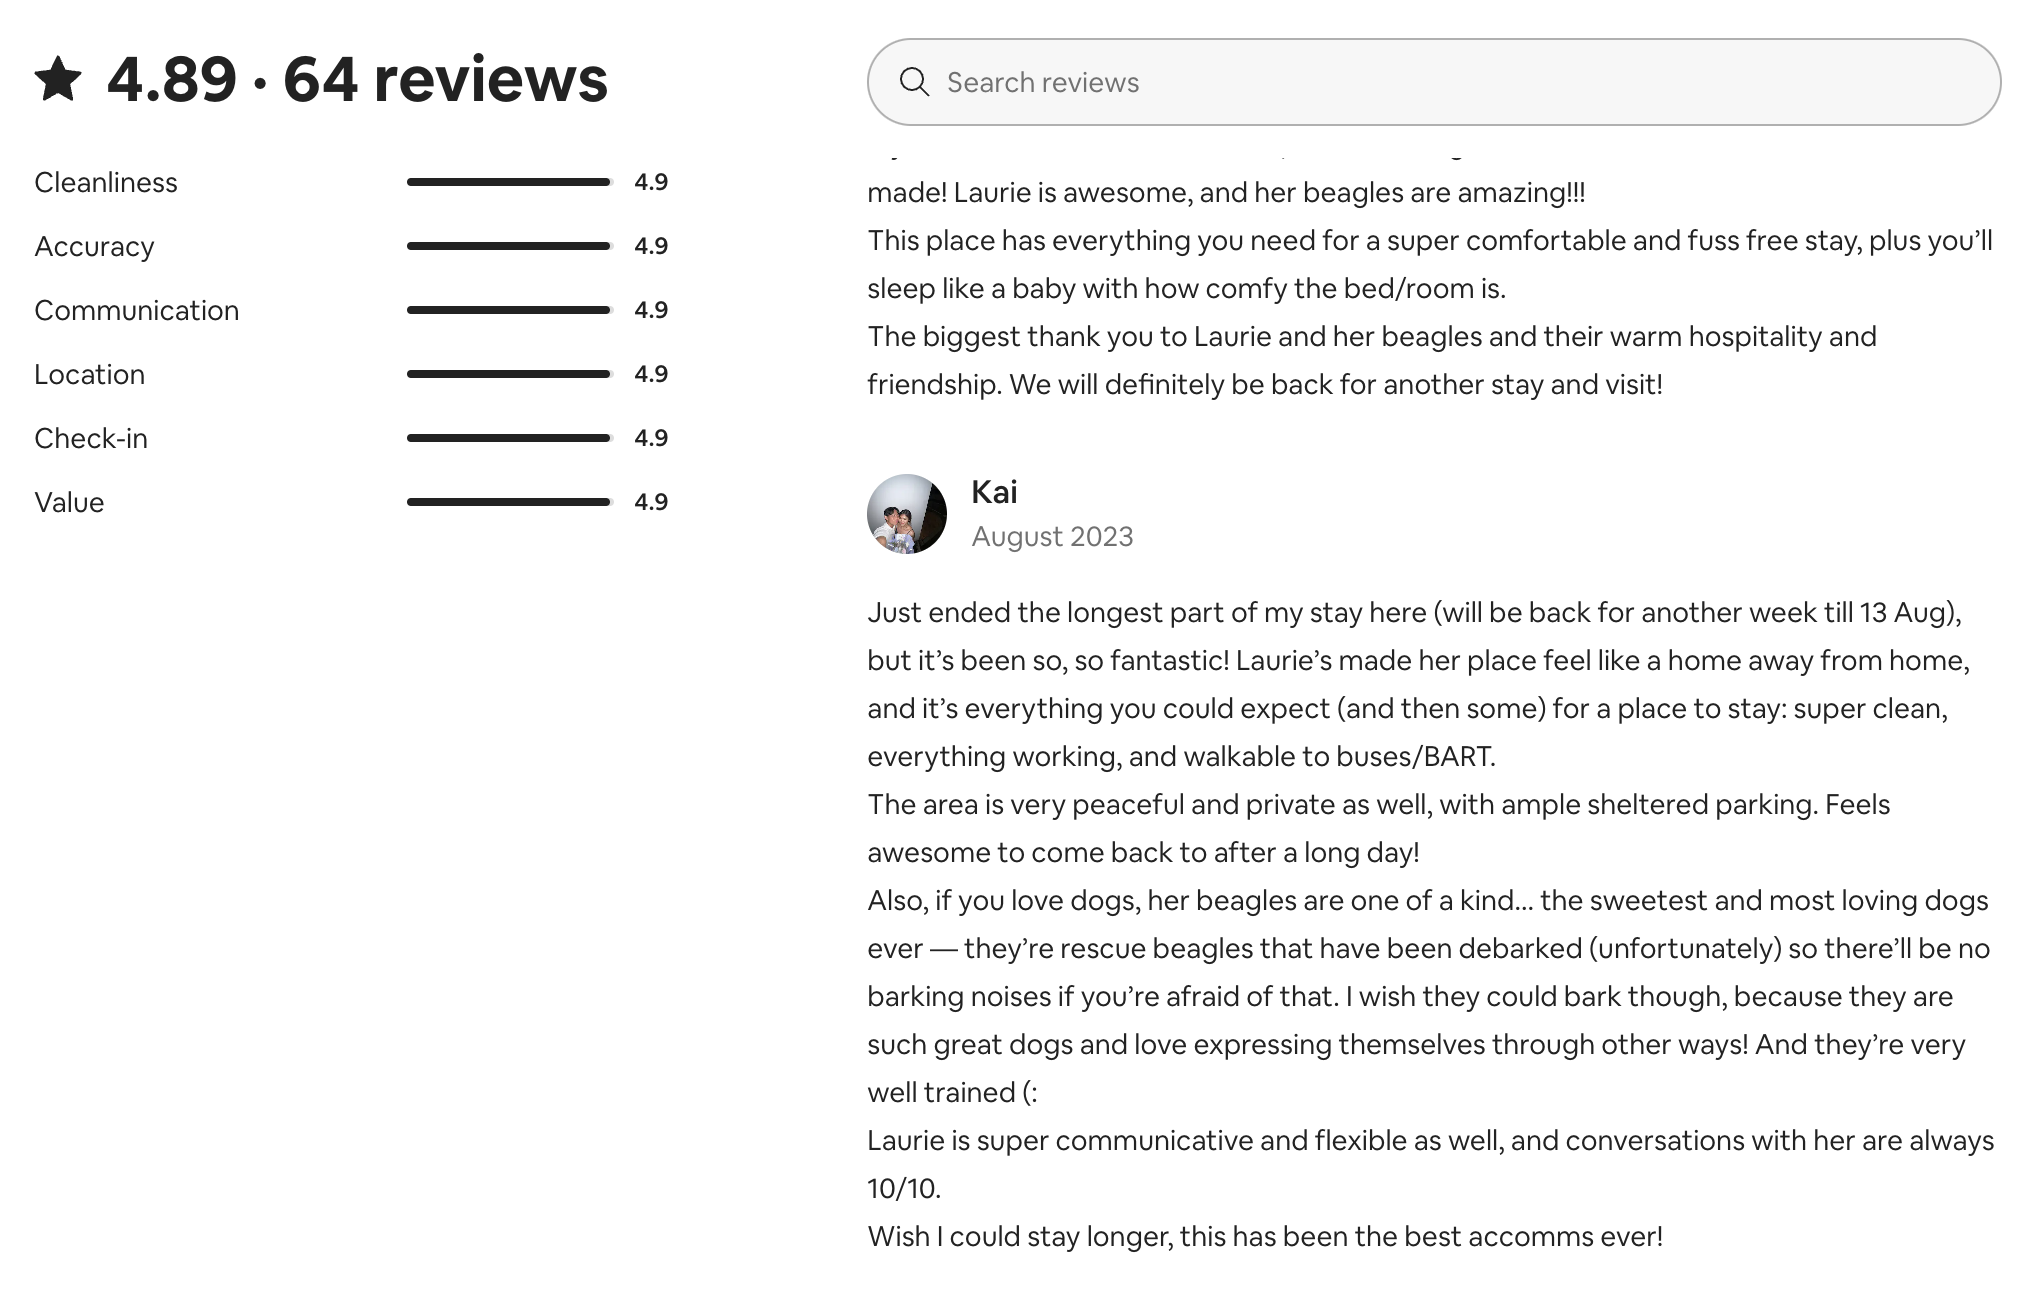Open Kai's profile photo
The height and width of the screenshot is (1306, 2030).
click(x=907, y=514)
